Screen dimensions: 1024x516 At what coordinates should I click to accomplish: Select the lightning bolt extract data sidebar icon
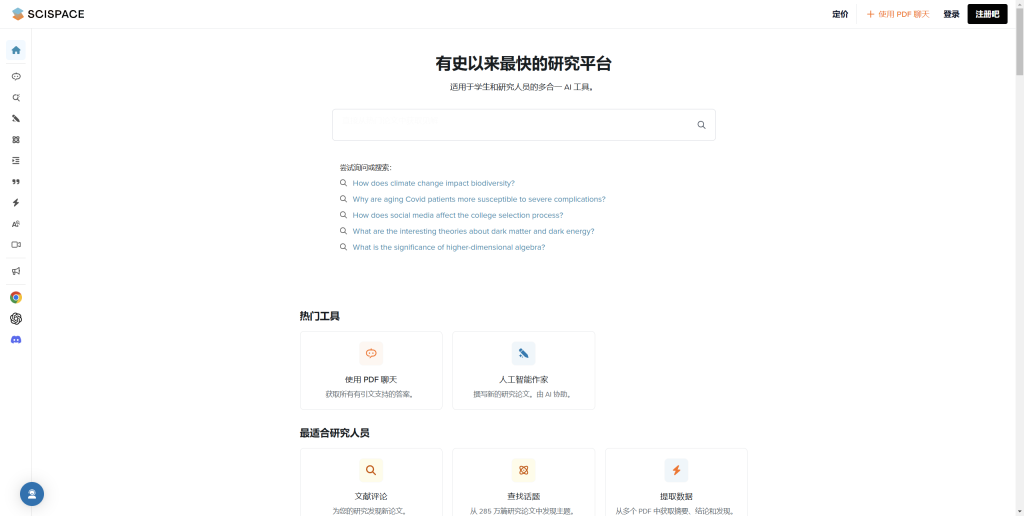coord(16,202)
